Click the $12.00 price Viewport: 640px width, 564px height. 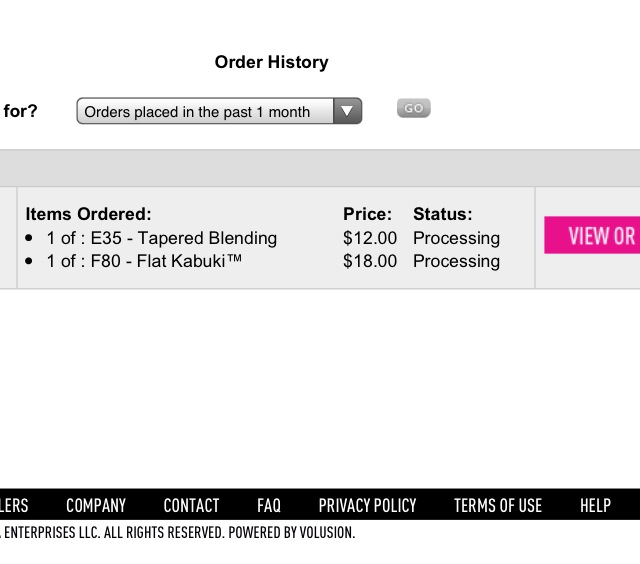pyautogui.click(x=370, y=238)
